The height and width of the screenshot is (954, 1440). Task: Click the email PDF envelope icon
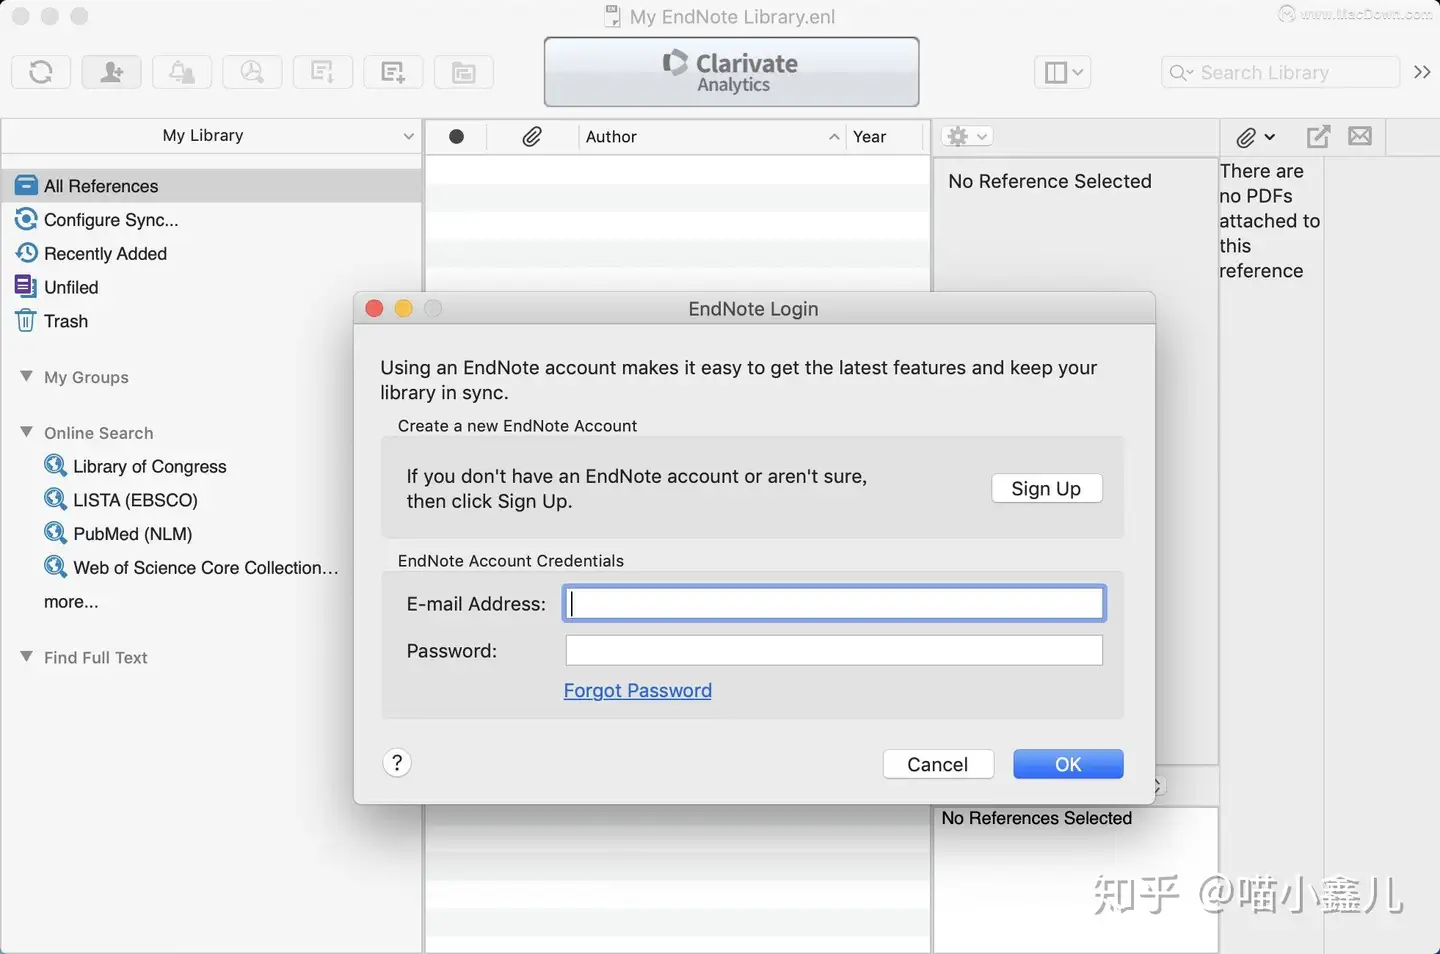point(1360,136)
